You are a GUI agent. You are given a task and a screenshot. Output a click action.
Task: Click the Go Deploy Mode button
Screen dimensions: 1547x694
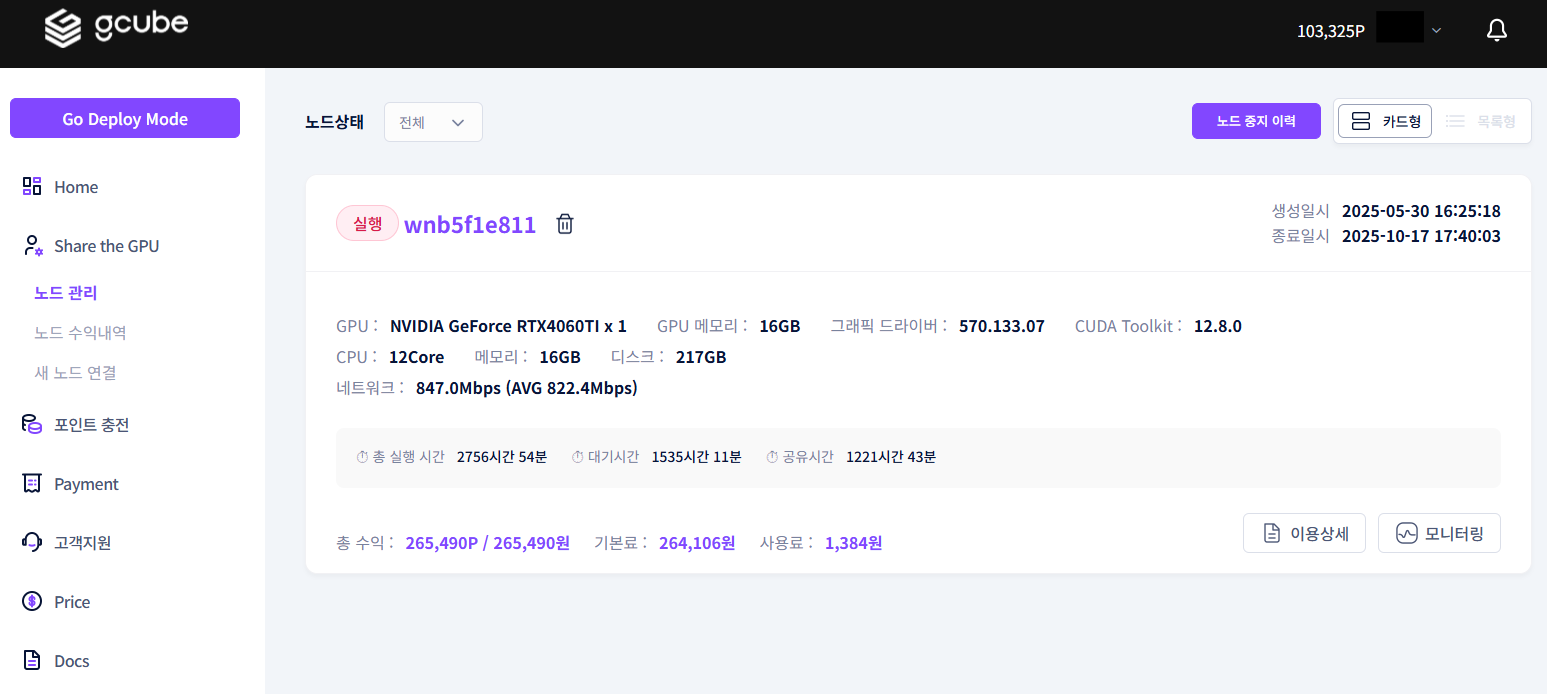tap(125, 118)
